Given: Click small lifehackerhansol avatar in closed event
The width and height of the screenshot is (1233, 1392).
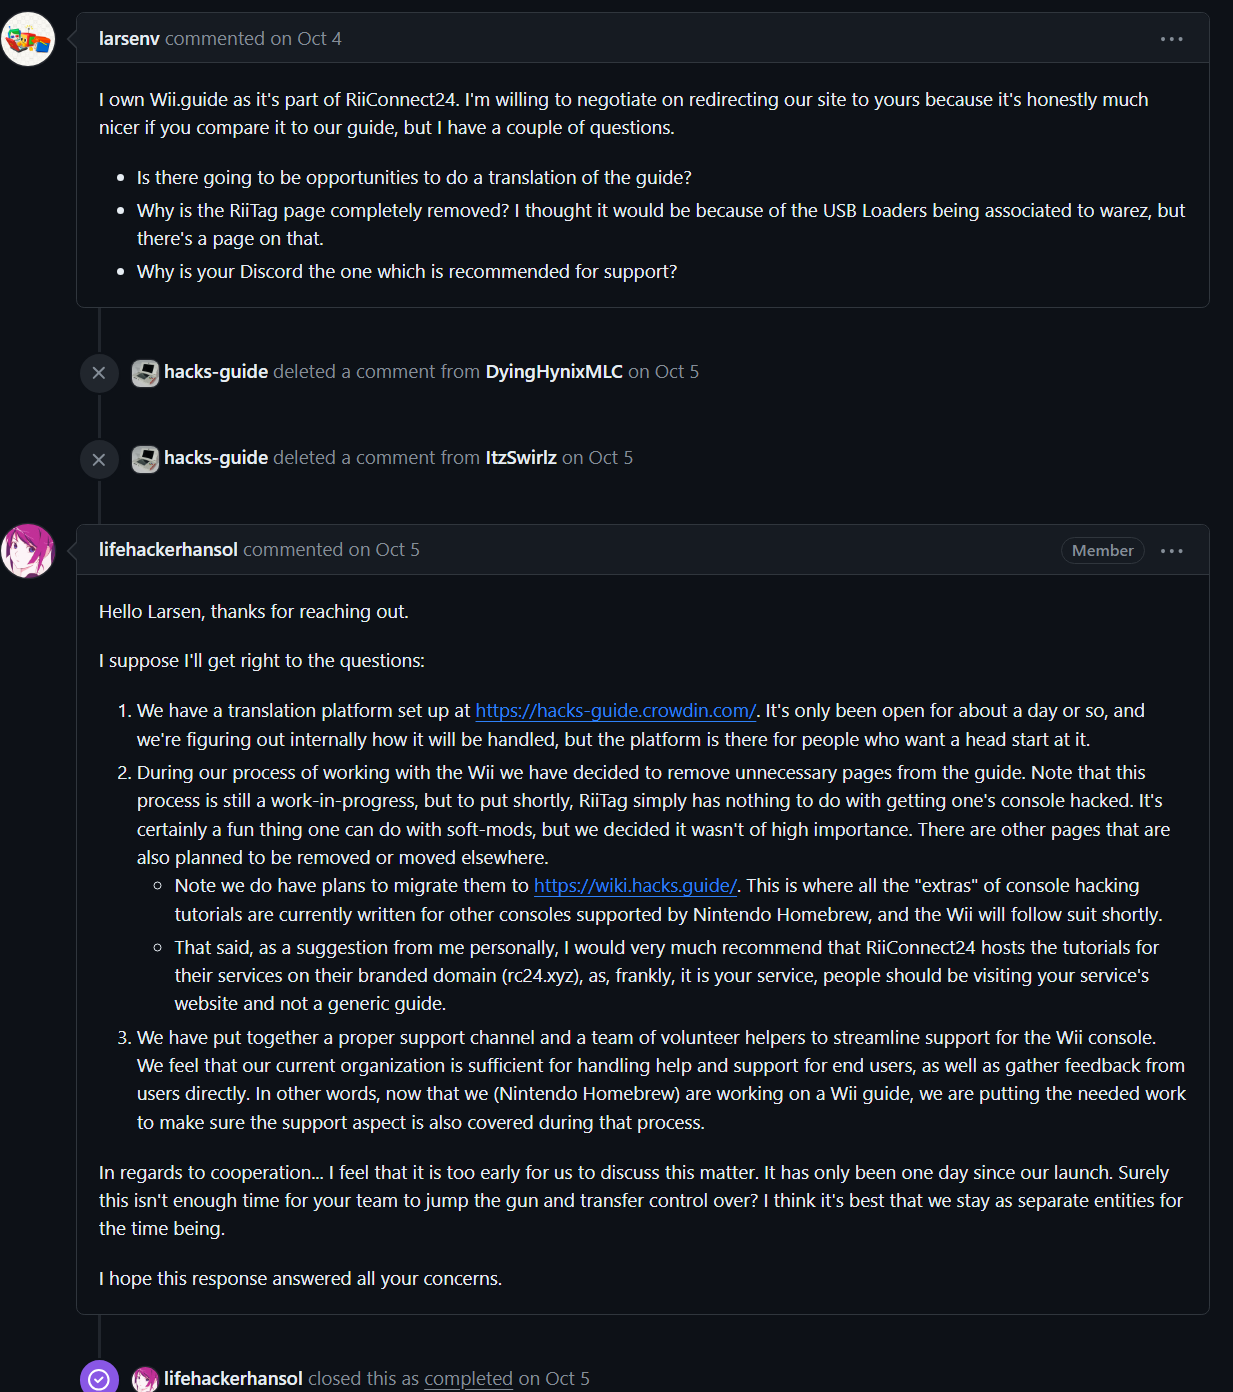Looking at the screenshot, I should tap(146, 1379).
